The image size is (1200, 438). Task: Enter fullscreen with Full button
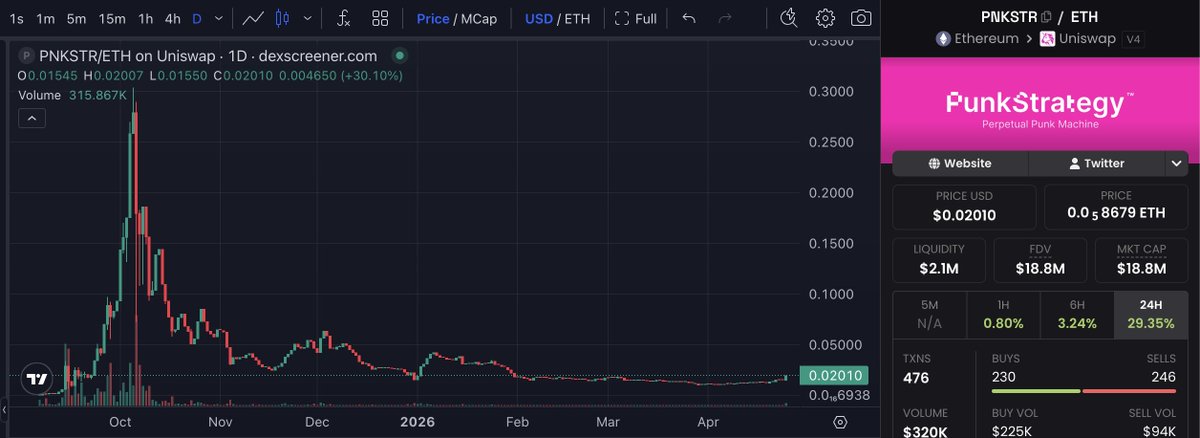click(636, 18)
